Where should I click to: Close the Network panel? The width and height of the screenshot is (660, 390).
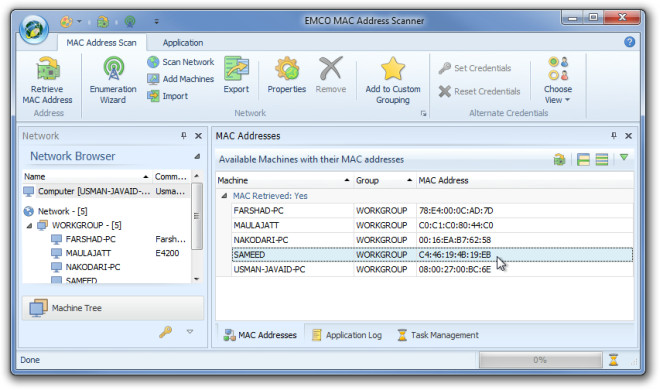pyautogui.click(x=198, y=136)
